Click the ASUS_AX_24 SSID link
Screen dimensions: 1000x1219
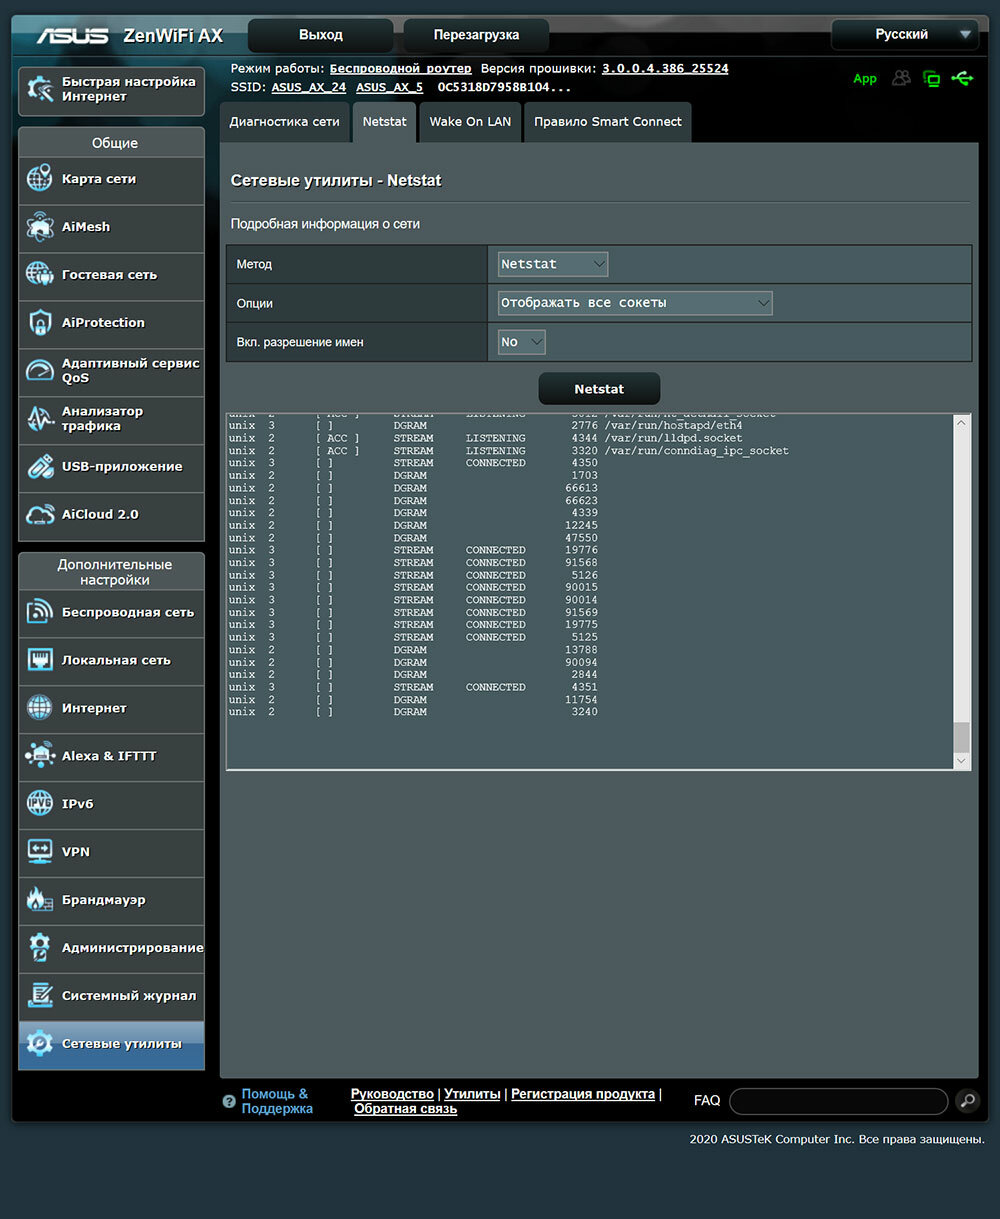click(x=309, y=87)
